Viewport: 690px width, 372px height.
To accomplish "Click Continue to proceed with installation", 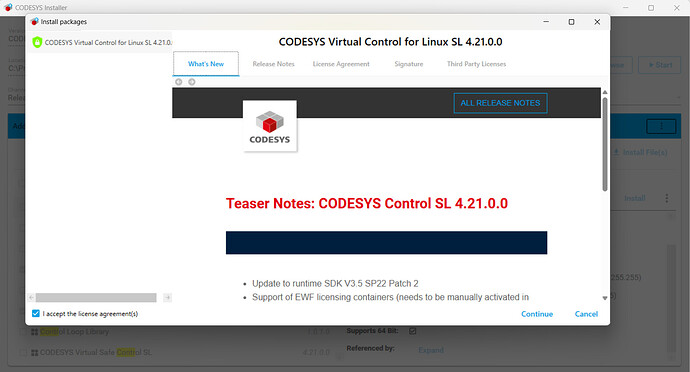I will (x=537, y=314).
